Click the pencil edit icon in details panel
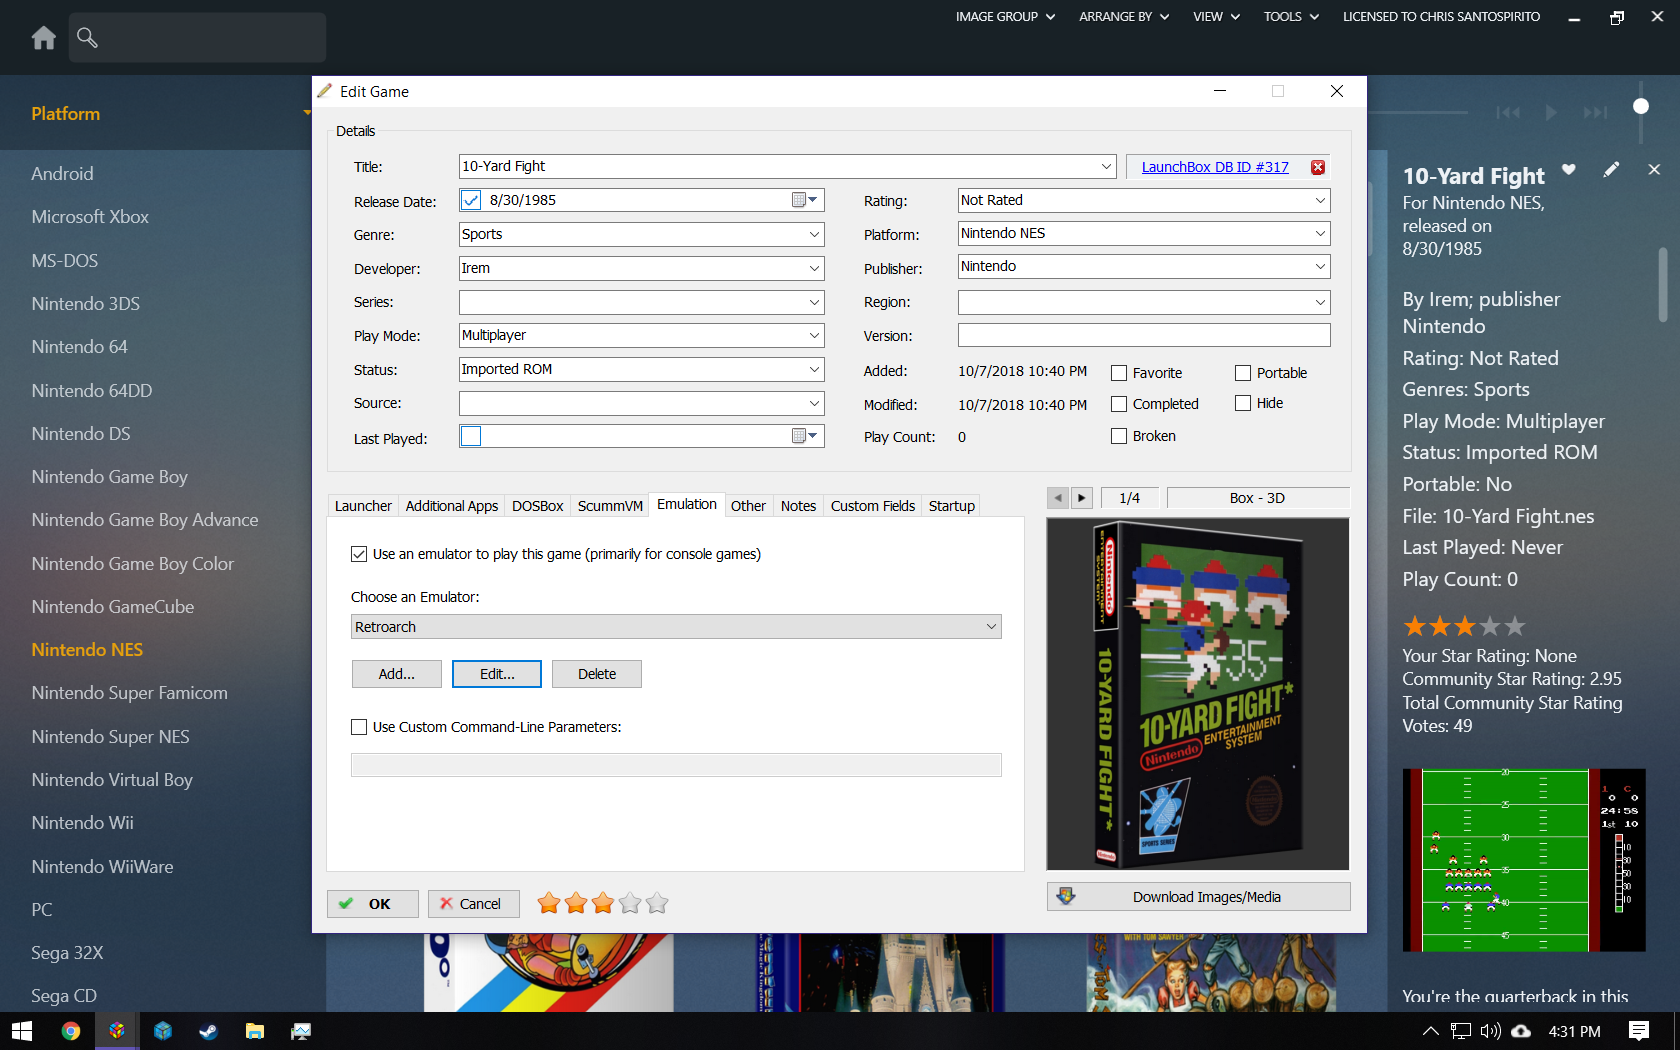The image size is (1680, 1050). (1611, 170)
